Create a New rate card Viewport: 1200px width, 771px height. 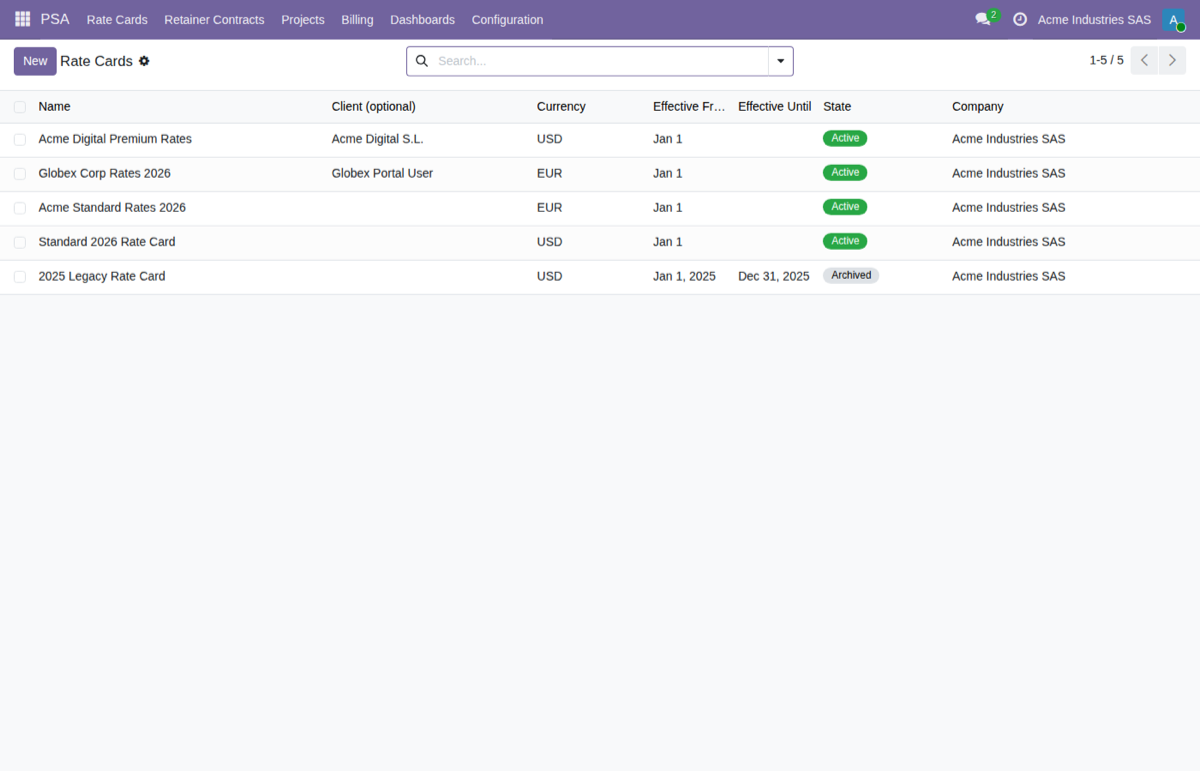35,61
